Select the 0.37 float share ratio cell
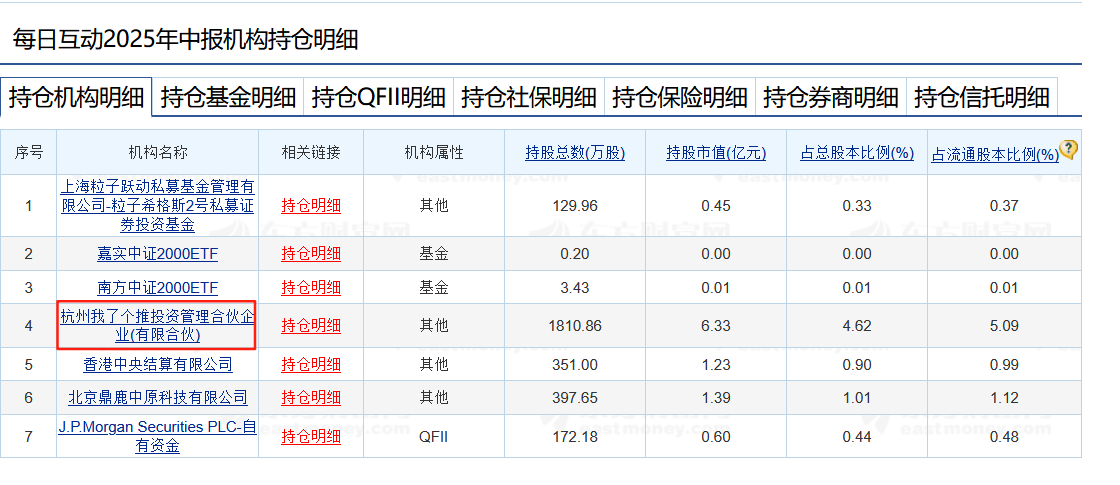 [1004, 206]
